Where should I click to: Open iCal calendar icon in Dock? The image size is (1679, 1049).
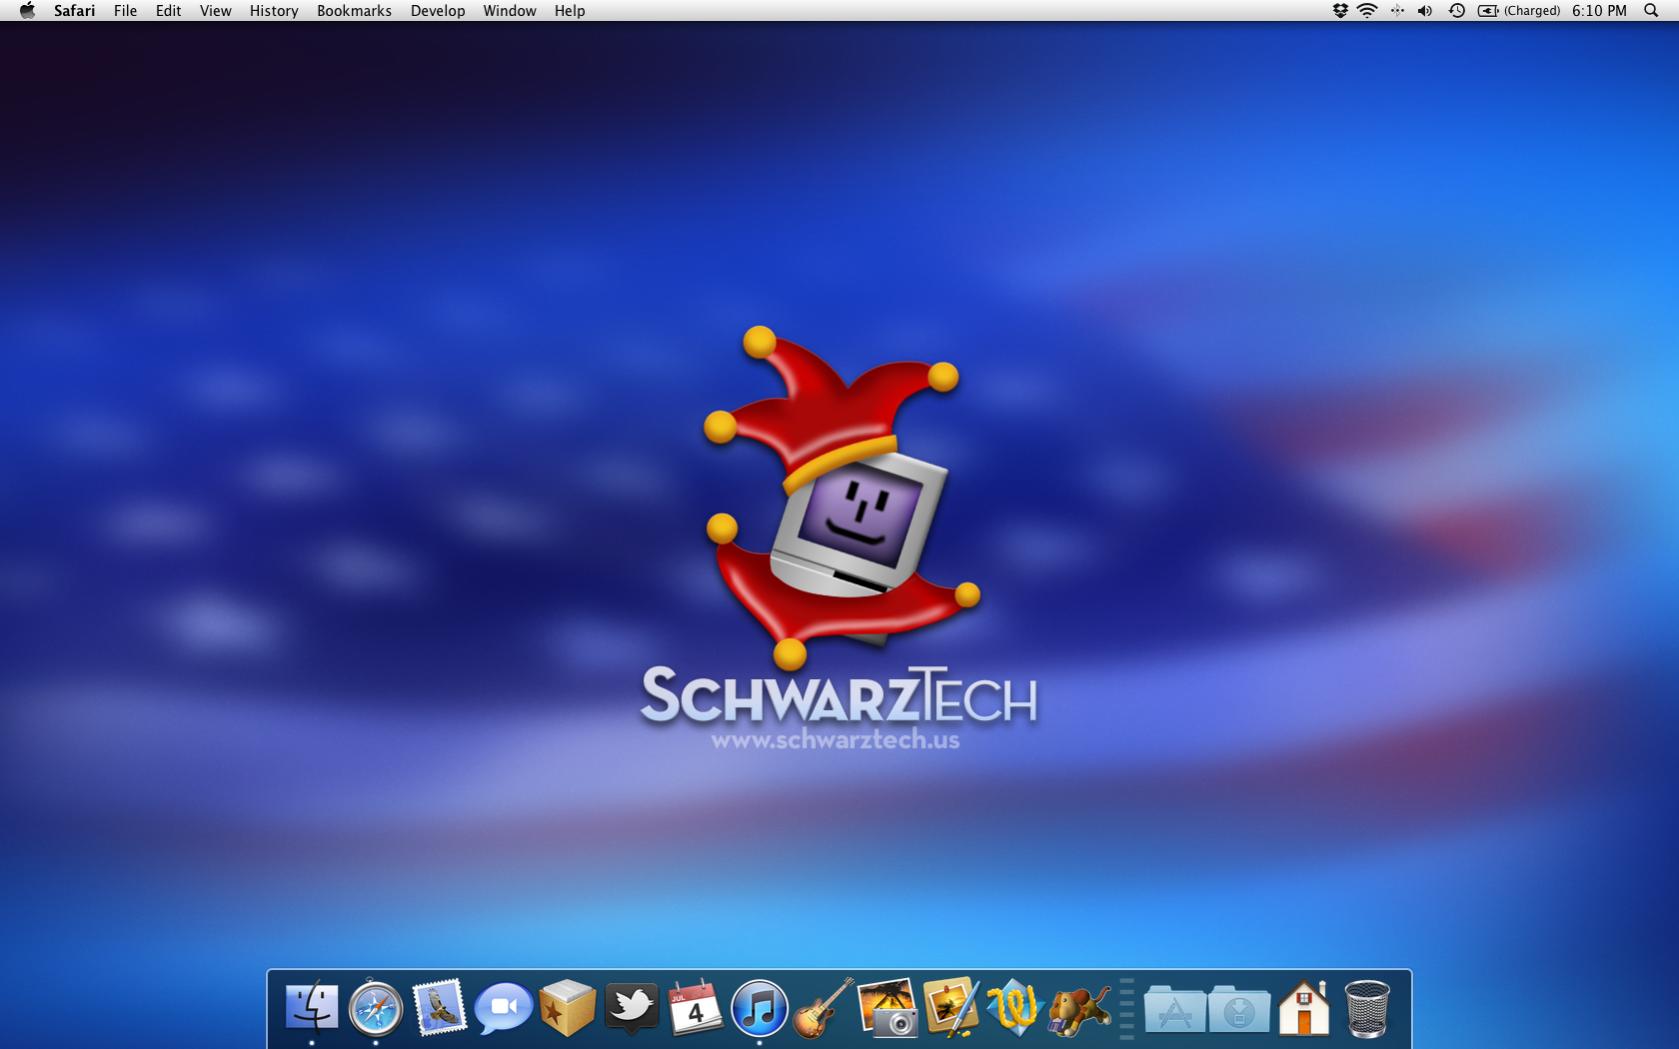coord(695,1007)
